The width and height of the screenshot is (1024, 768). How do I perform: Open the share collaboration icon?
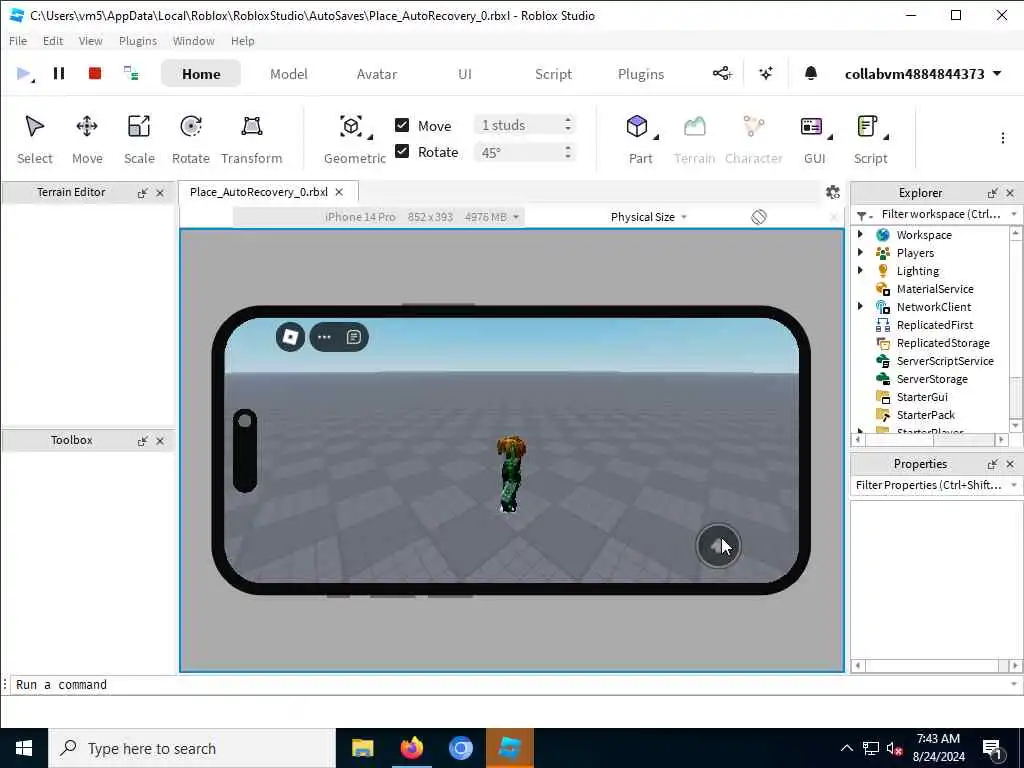pos(722,73)
